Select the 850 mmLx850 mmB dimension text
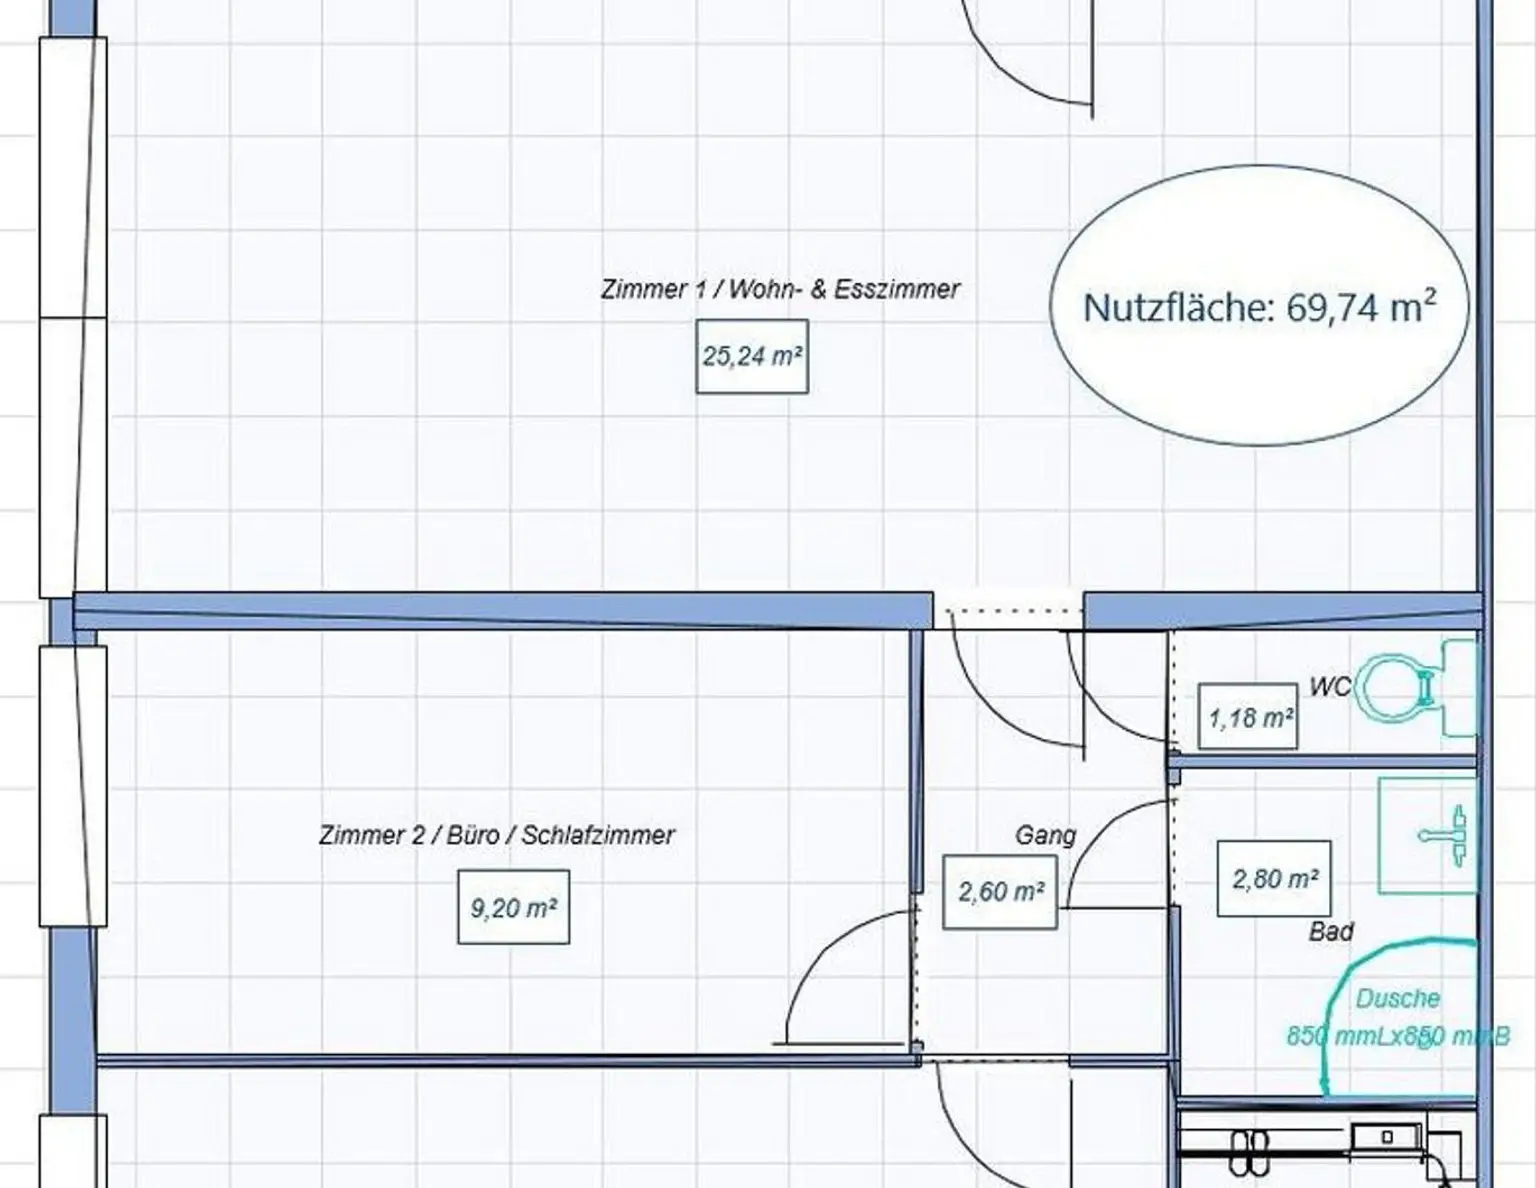The image size is (1536, 1188). [1396, 1036]
